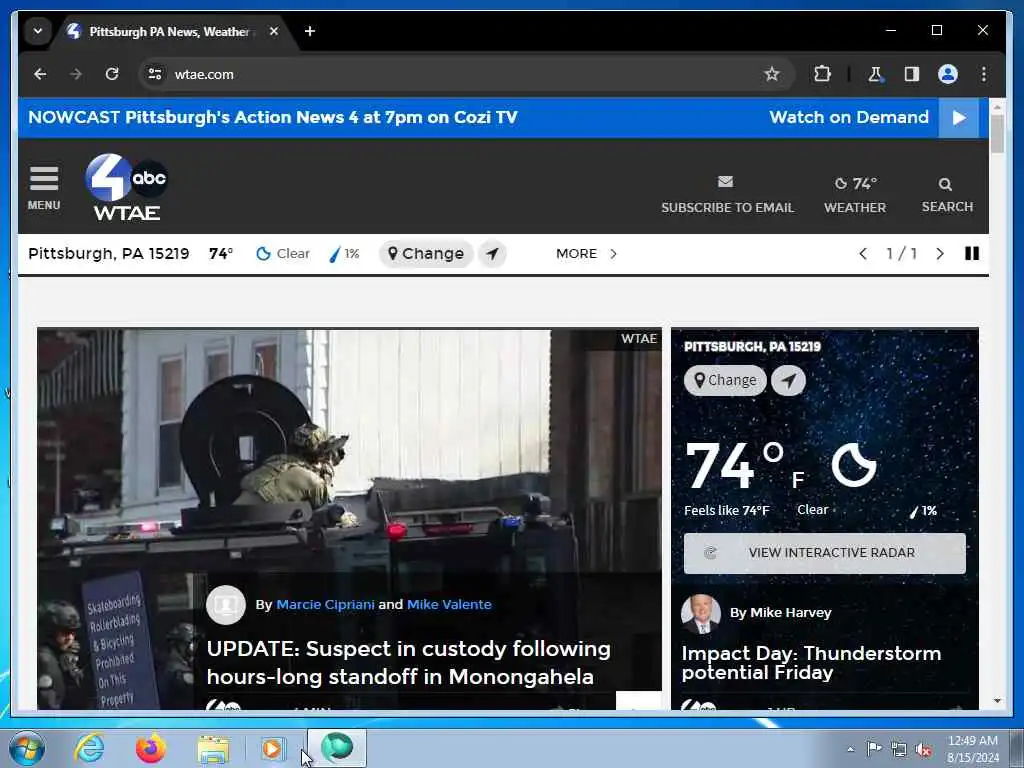Click the scrollbar down arrow
The image size is (1024, 768).
(x=997, y=701)
